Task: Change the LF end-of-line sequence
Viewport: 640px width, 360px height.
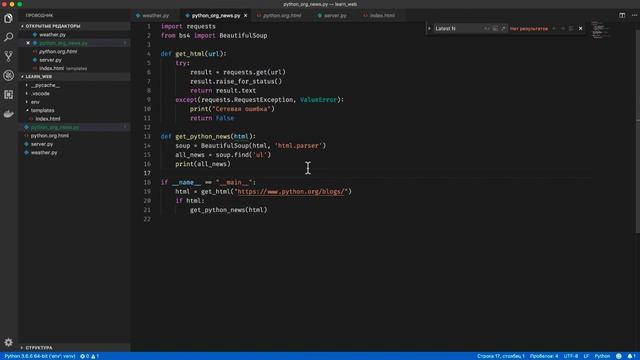Action: [586, 356]
